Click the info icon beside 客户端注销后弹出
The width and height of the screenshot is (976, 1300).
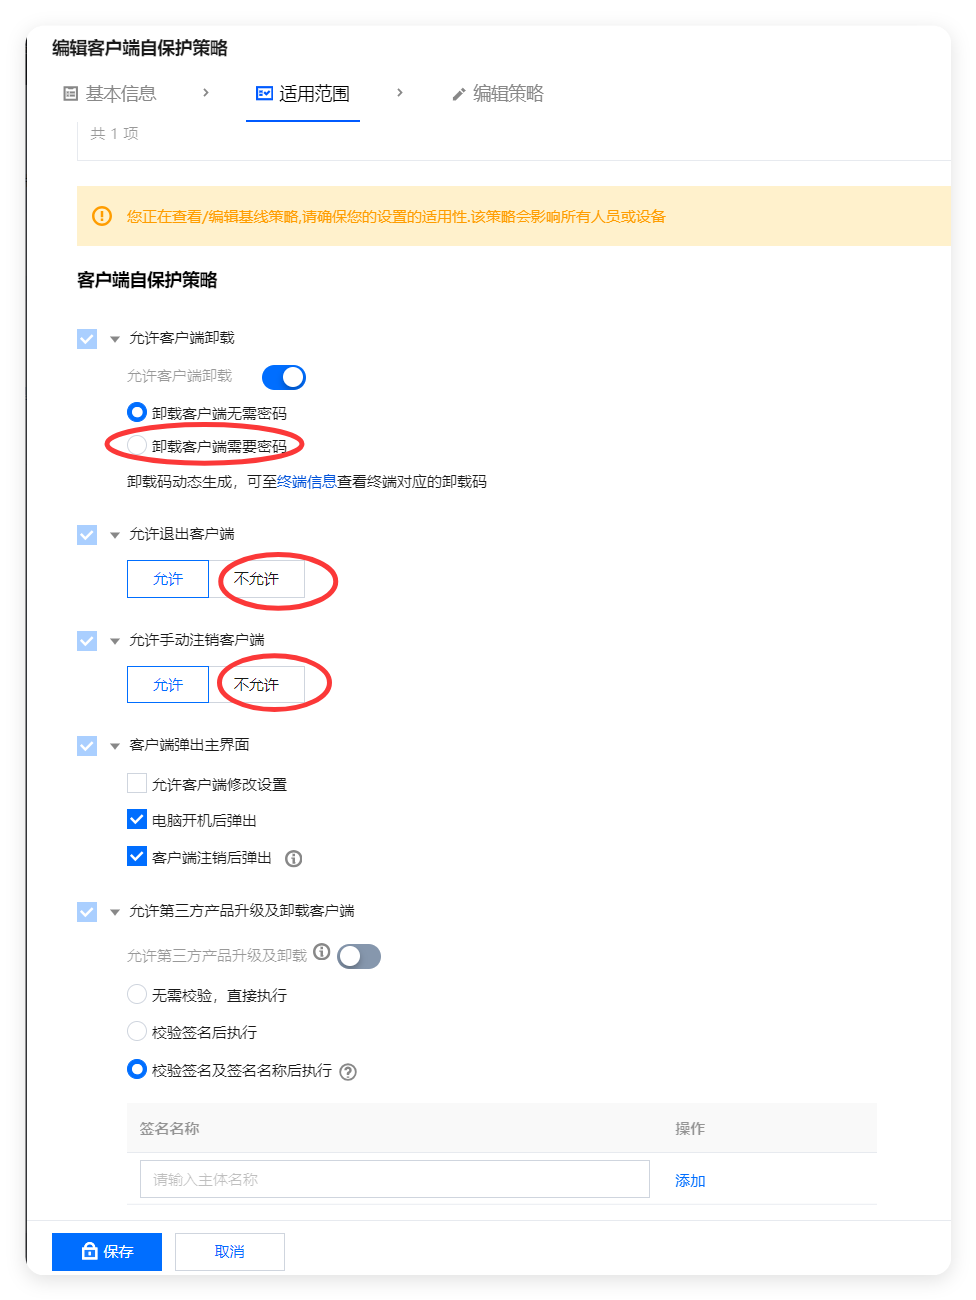point(294,858)
